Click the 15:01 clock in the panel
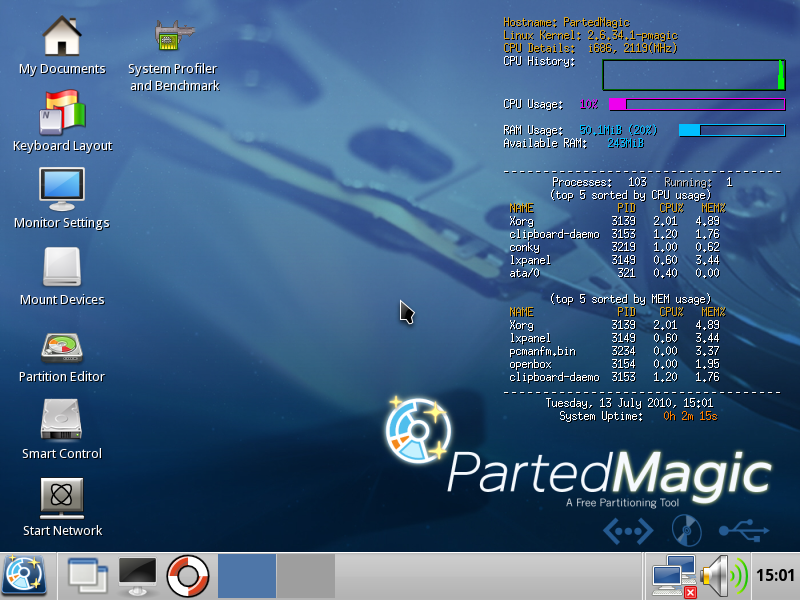800x600 pixels. point(776,575)
